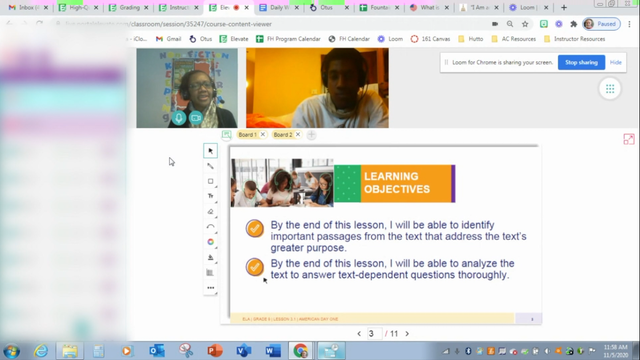Switch to Inbox browser tab

[x=27, y=7]
